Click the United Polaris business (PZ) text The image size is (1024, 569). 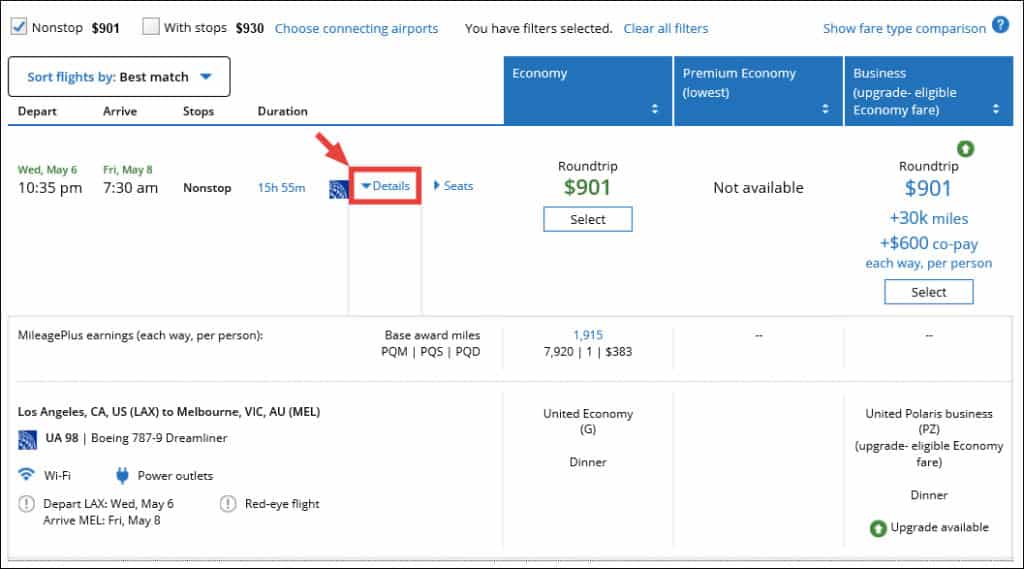coord(929,421)
